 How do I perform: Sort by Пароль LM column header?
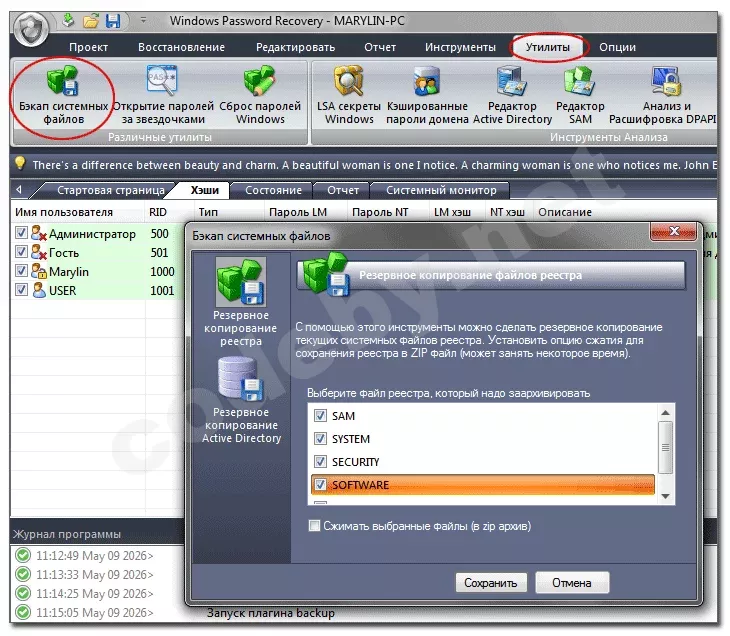pyautogui.click(x=298, y=212)
